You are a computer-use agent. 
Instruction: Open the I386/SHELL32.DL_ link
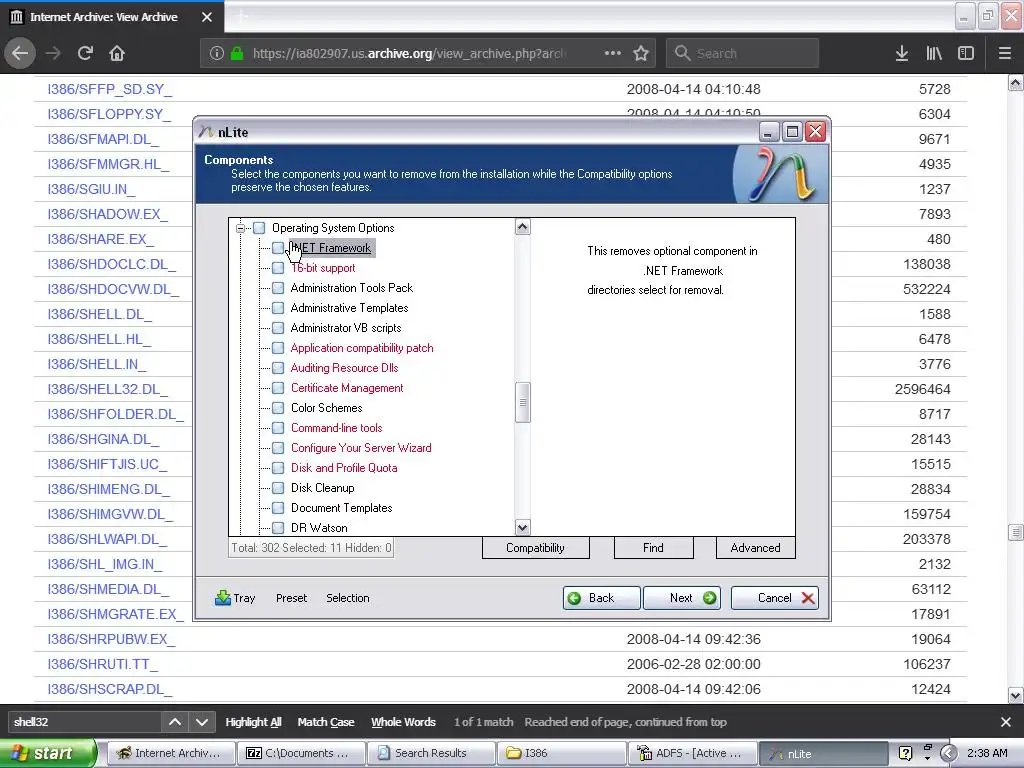tap(107, 389)
